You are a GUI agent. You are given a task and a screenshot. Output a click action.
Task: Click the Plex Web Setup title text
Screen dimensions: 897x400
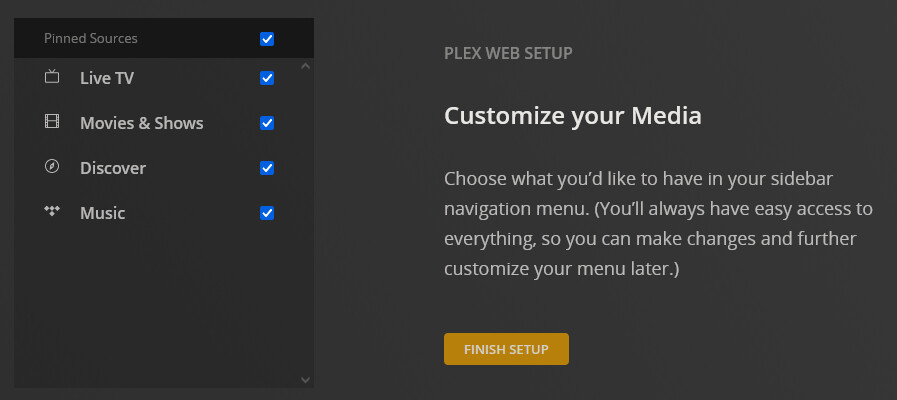pos(508,53)
